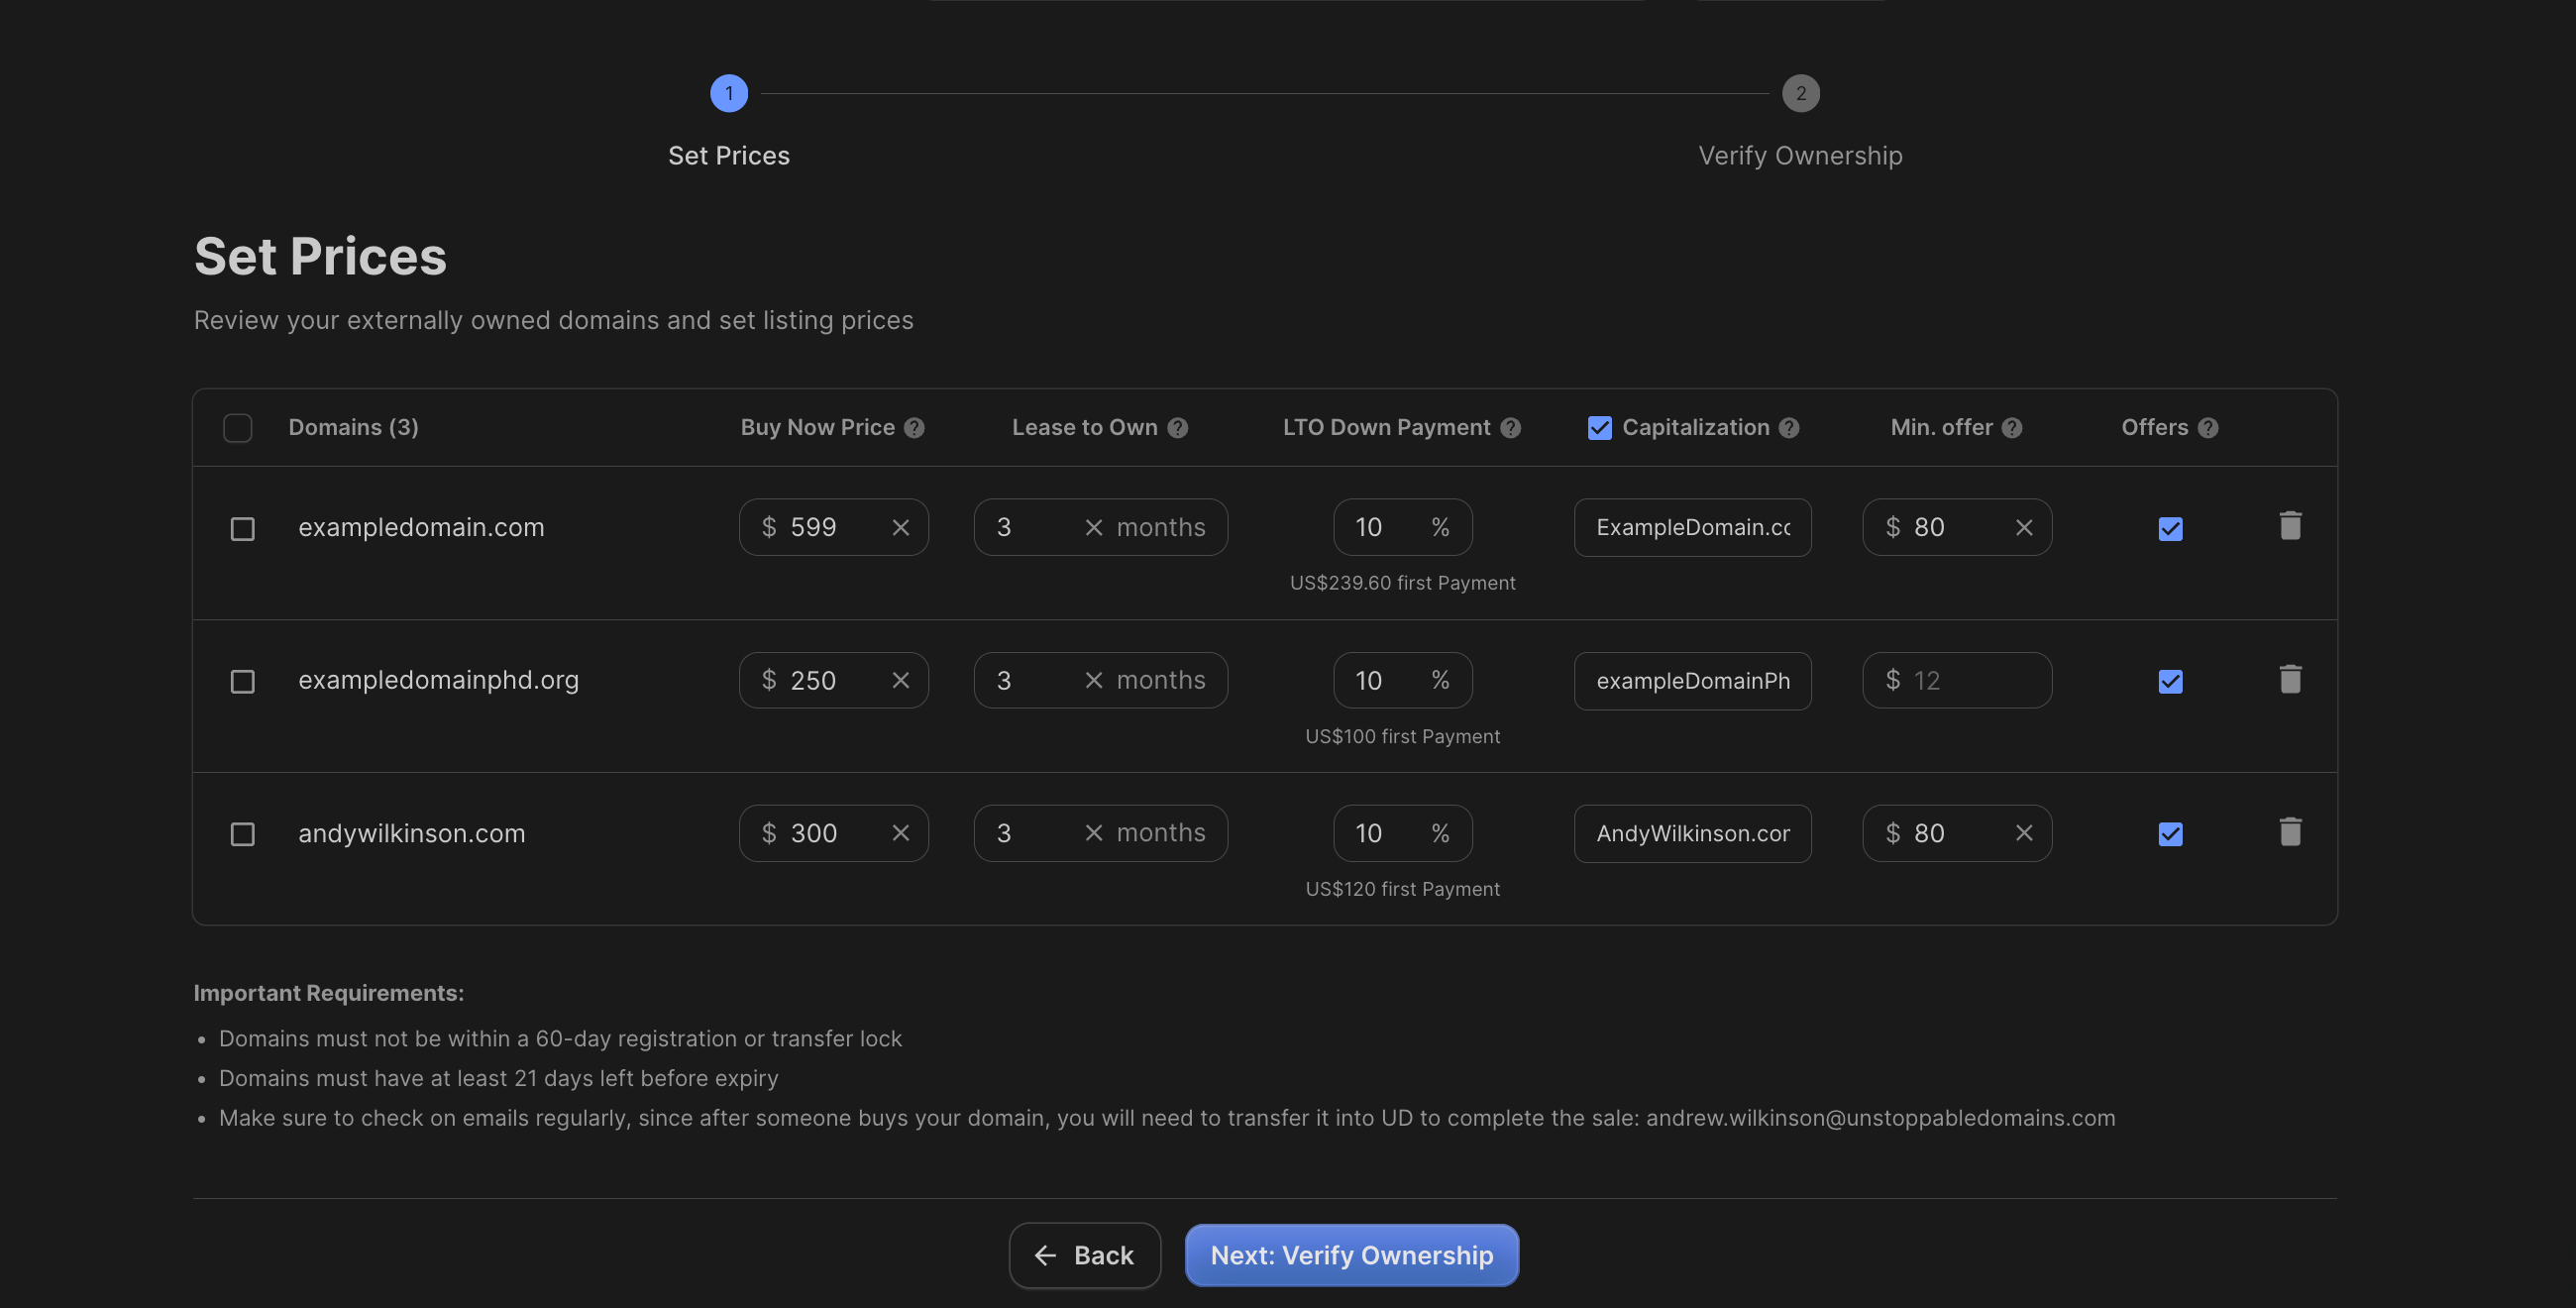The height and width of the screenshot is (1308, 2576).
Task: Remove andywilkinson.com using trash icon
Action: pos(2290,832)
